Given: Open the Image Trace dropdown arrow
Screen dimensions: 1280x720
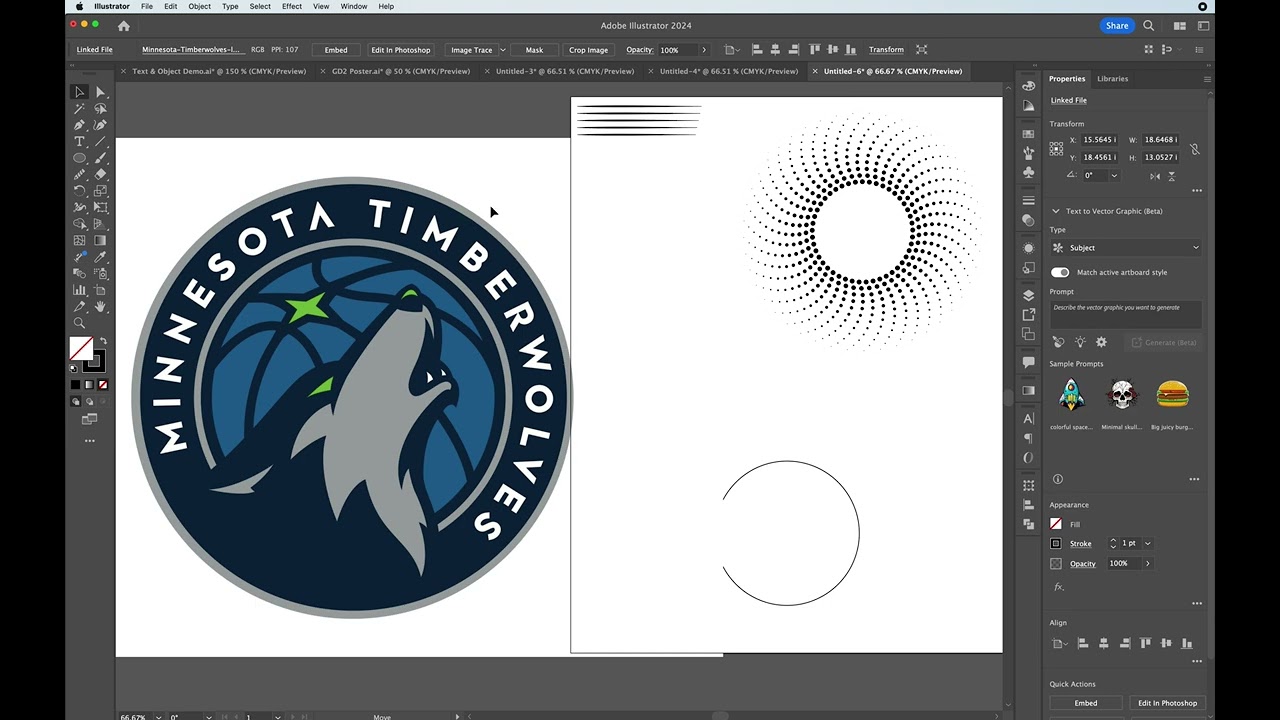Looking at the screenshot, I should point(502,50).
